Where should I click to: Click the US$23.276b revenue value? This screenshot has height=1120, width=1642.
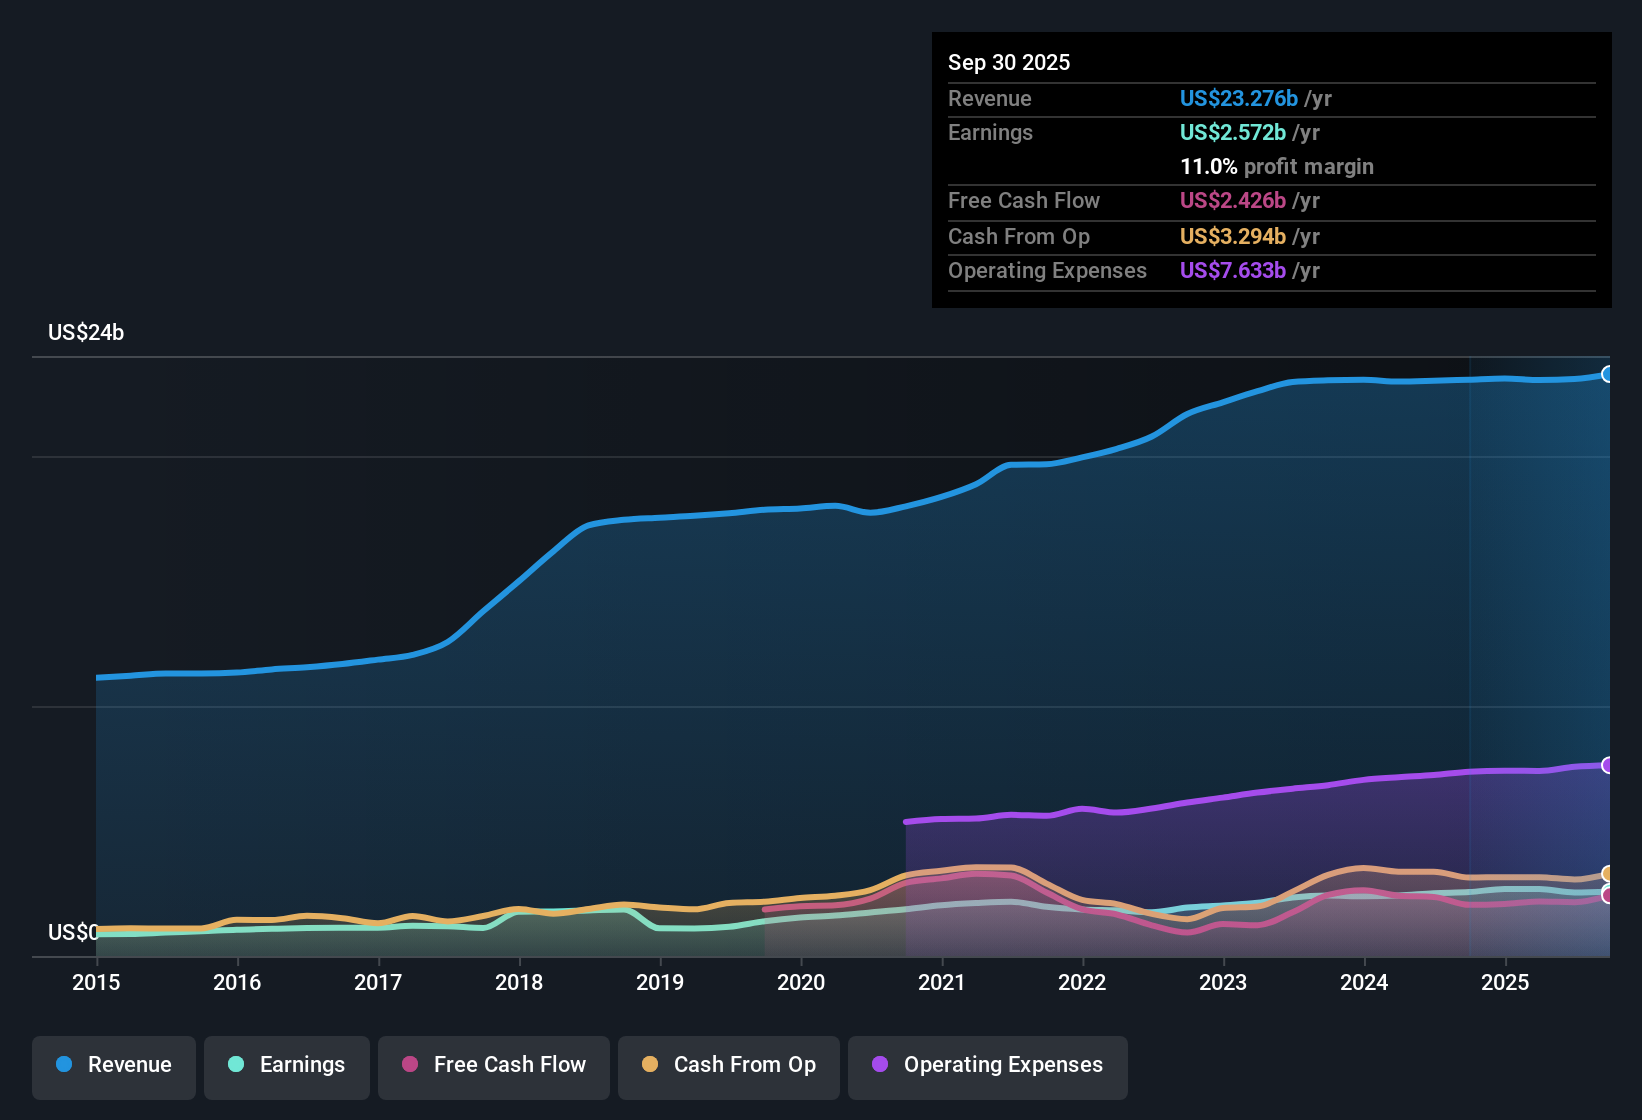[x=1237, y=98]
